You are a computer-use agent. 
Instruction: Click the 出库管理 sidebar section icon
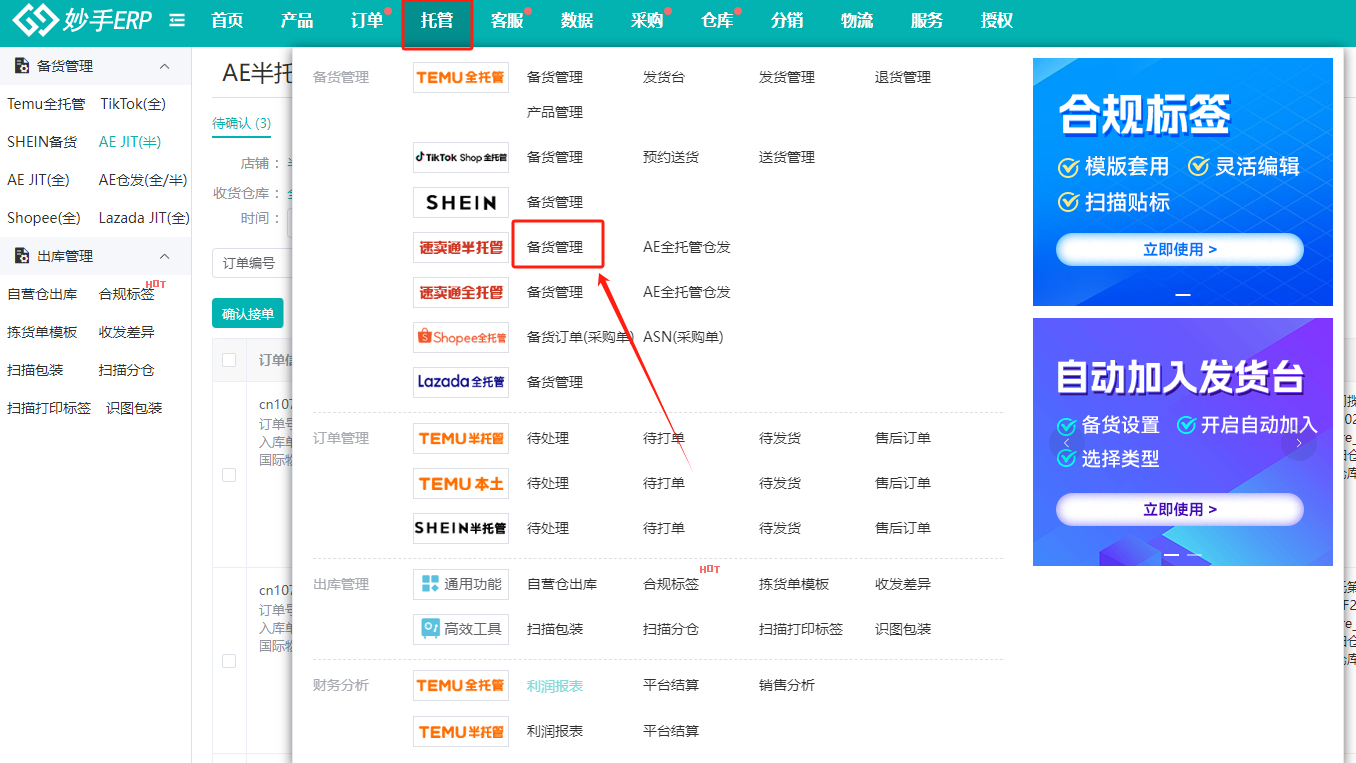tap(22, 256)
